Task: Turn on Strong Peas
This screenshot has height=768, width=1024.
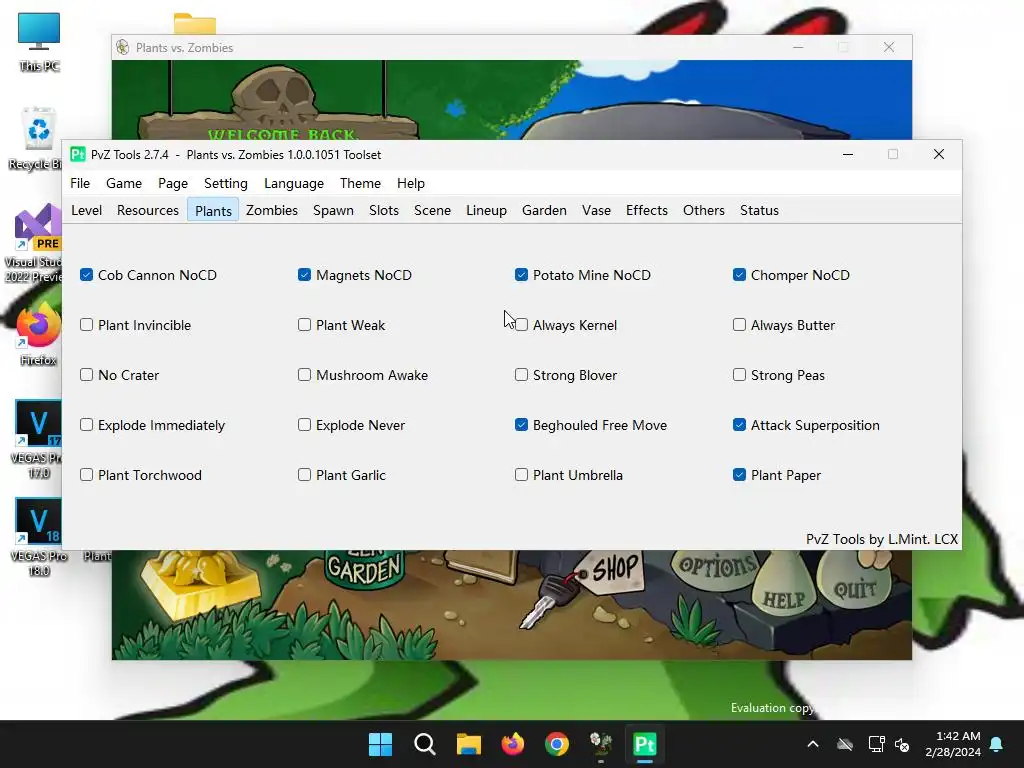Action: click(739, 375)
